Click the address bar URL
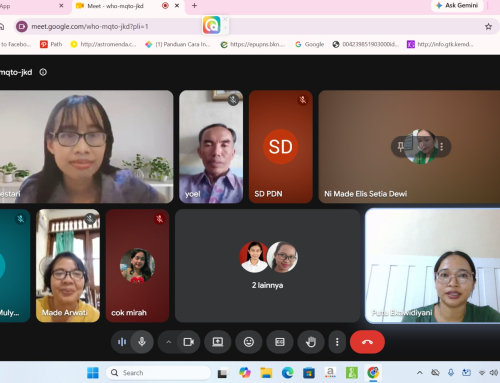 tap(90, 26)
